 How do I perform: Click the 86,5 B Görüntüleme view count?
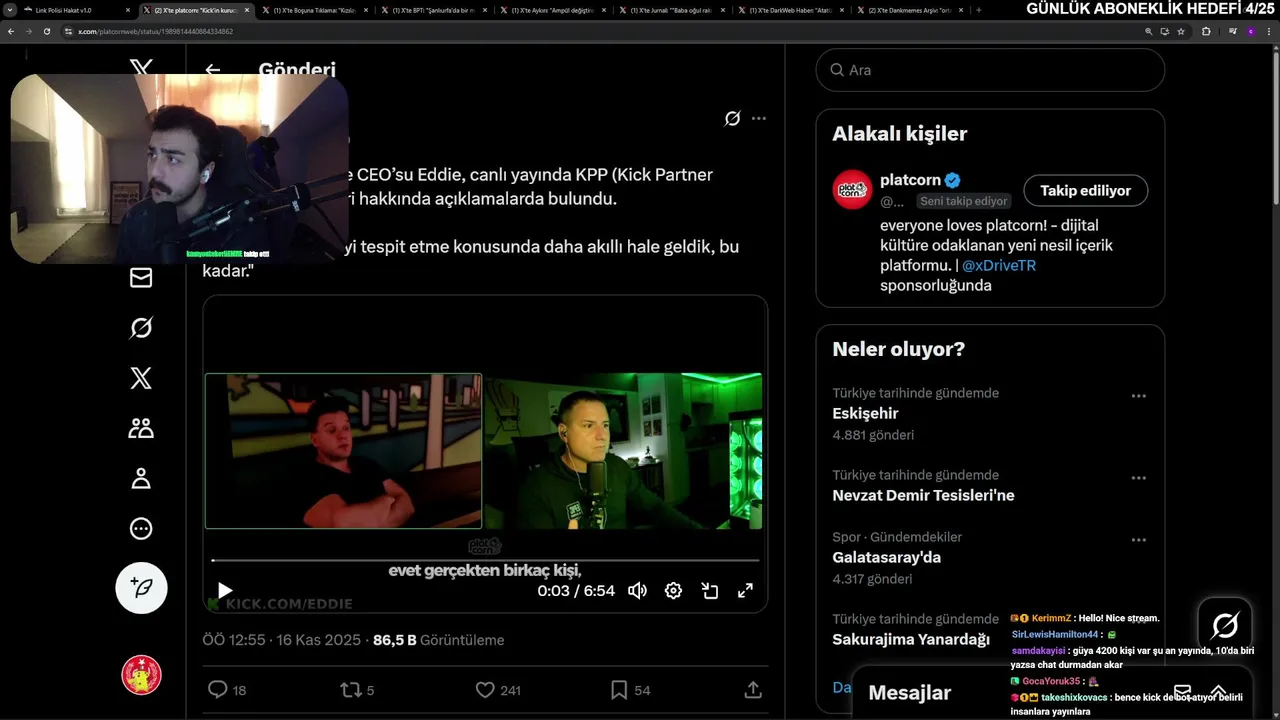[438, 640]
